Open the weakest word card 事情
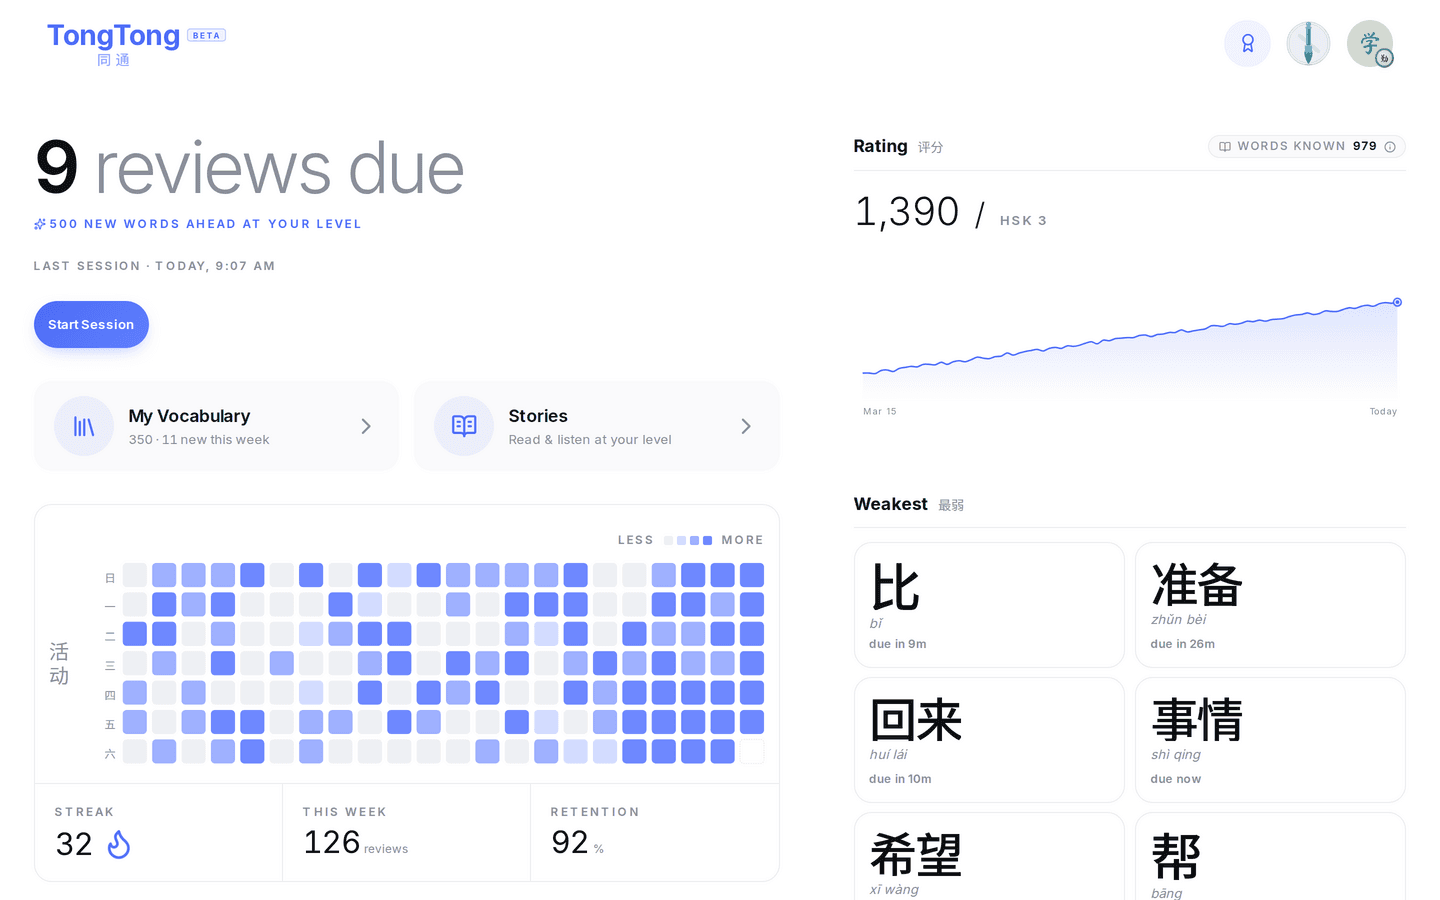Image resolution: width=1440 pixels, height=900 pixels. pos(1270,740)
